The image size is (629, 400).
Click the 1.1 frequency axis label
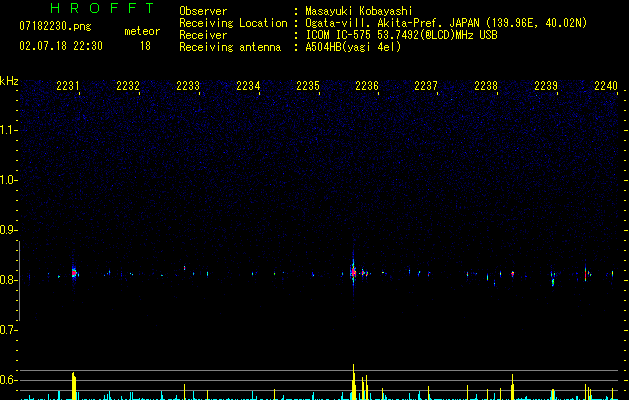coord(7,130)
